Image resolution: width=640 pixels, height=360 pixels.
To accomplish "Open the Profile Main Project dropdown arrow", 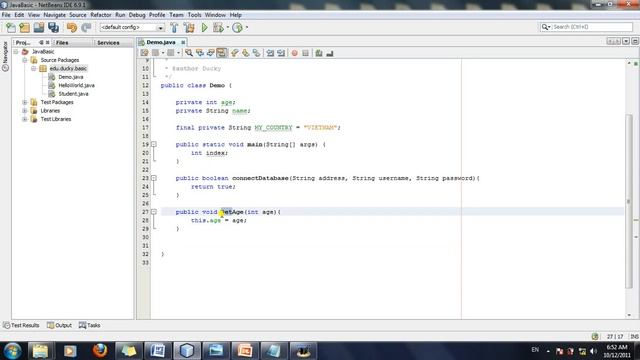I will coord(247,27).
